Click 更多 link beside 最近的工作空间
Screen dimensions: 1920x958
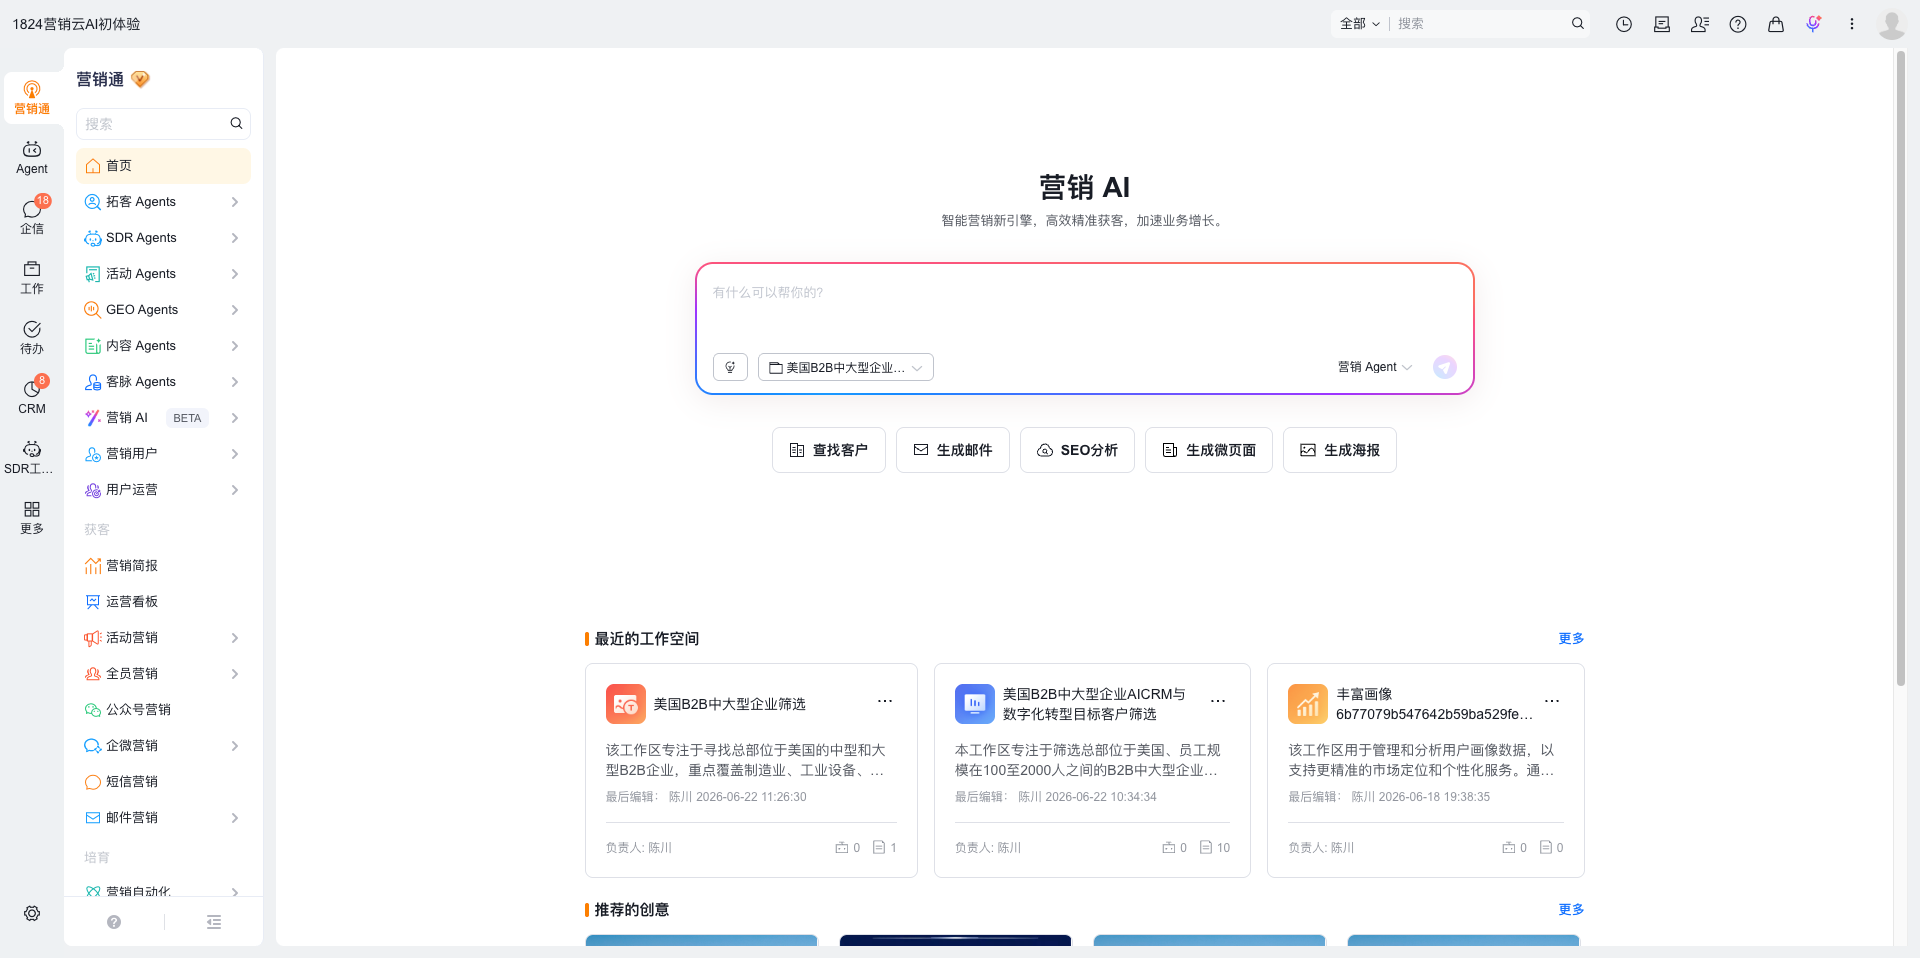(x=1571, y=638)
